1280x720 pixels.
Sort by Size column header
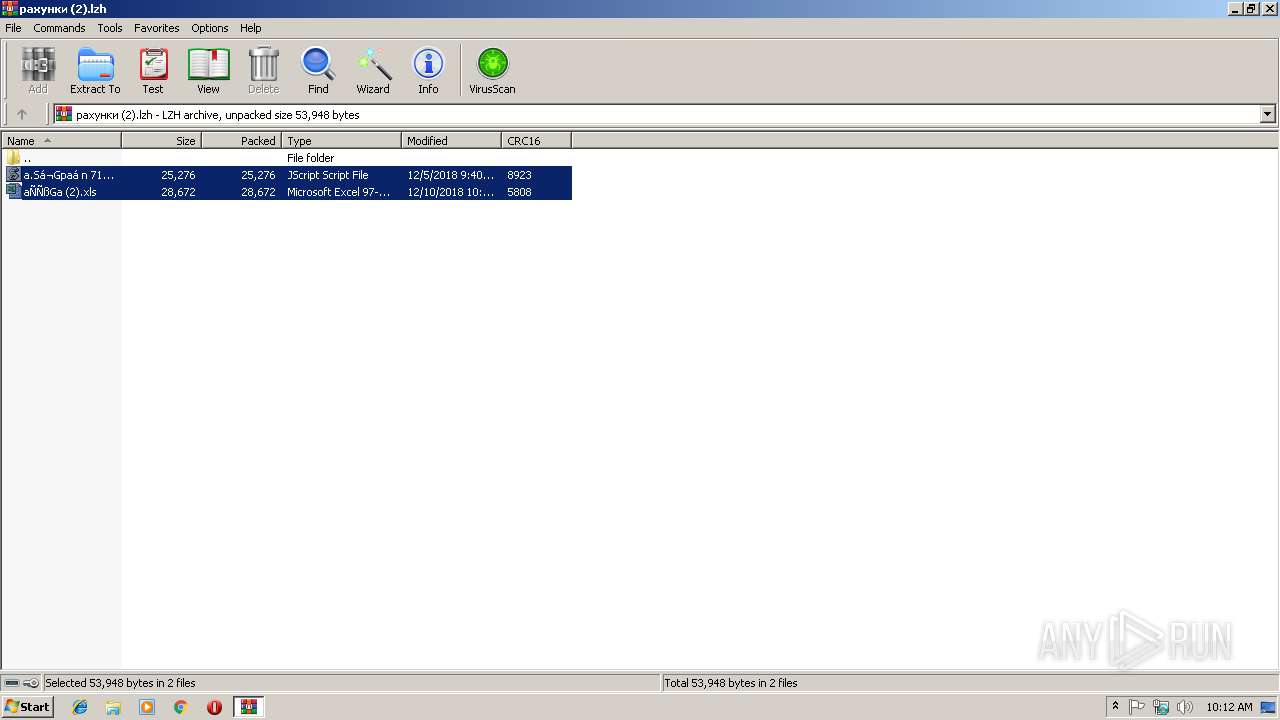click(x=161, y=141)
